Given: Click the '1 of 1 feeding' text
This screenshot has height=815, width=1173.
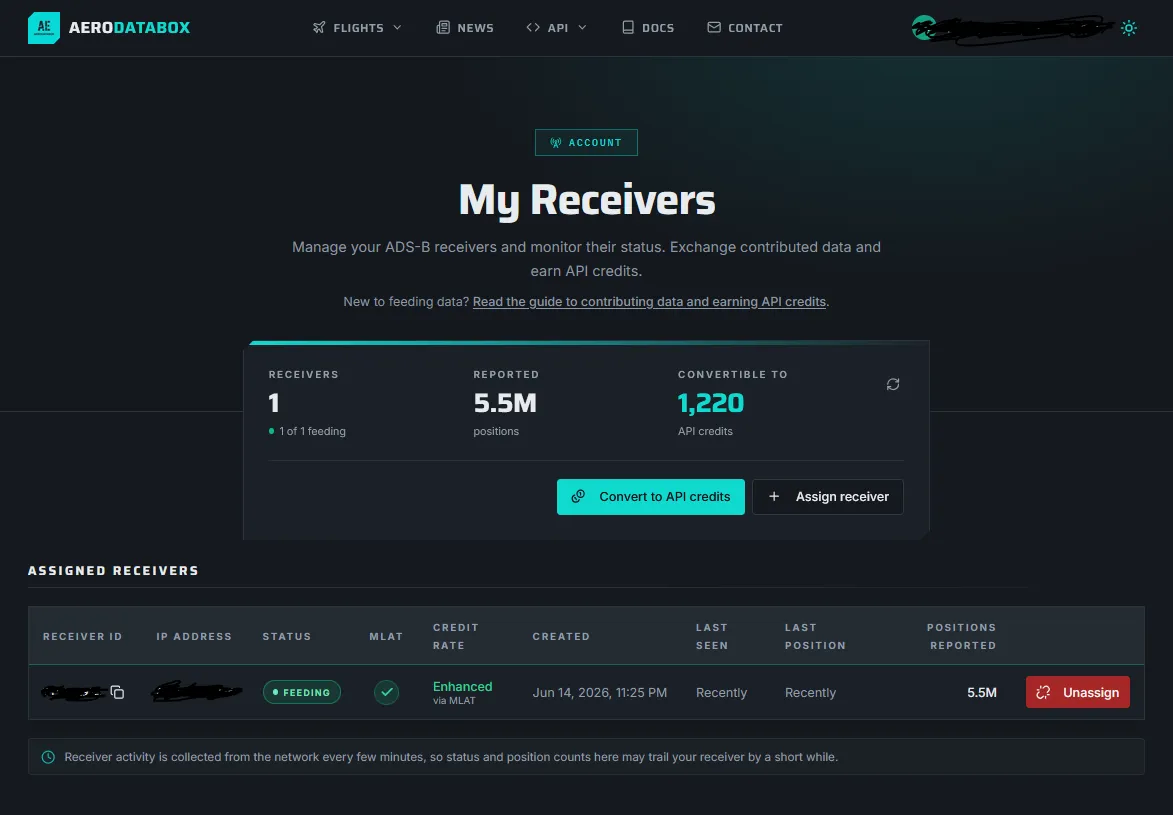Looking at the screenshot, I should pos(313,431).
